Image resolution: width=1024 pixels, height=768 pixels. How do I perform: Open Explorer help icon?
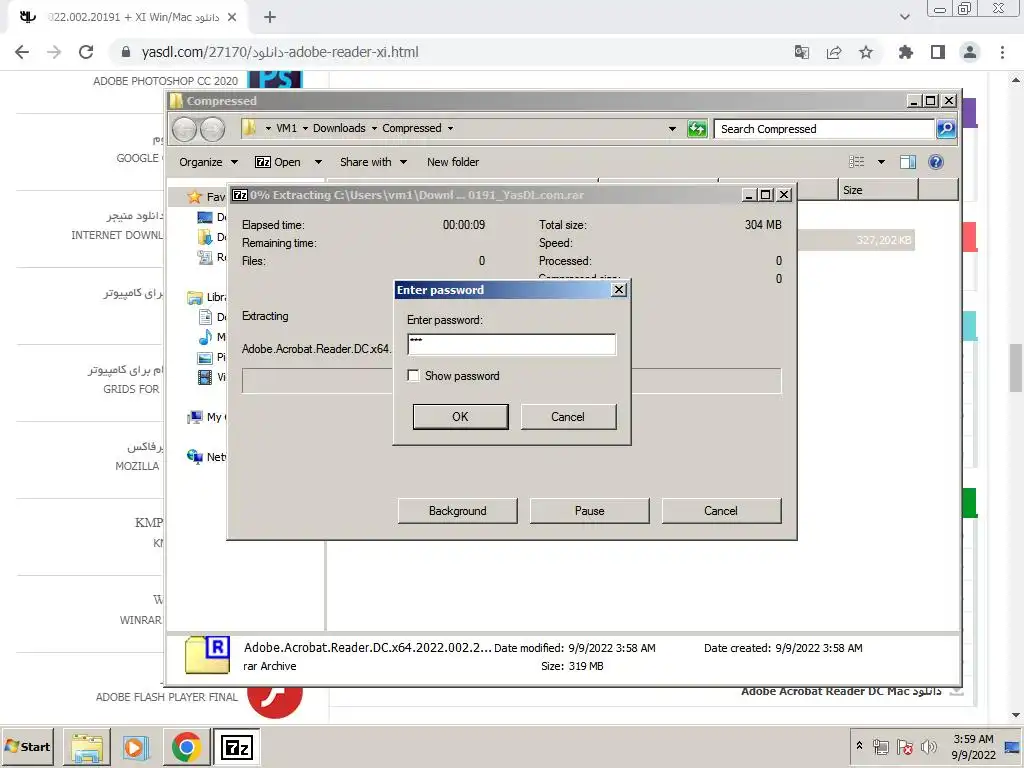pos(936,162)
